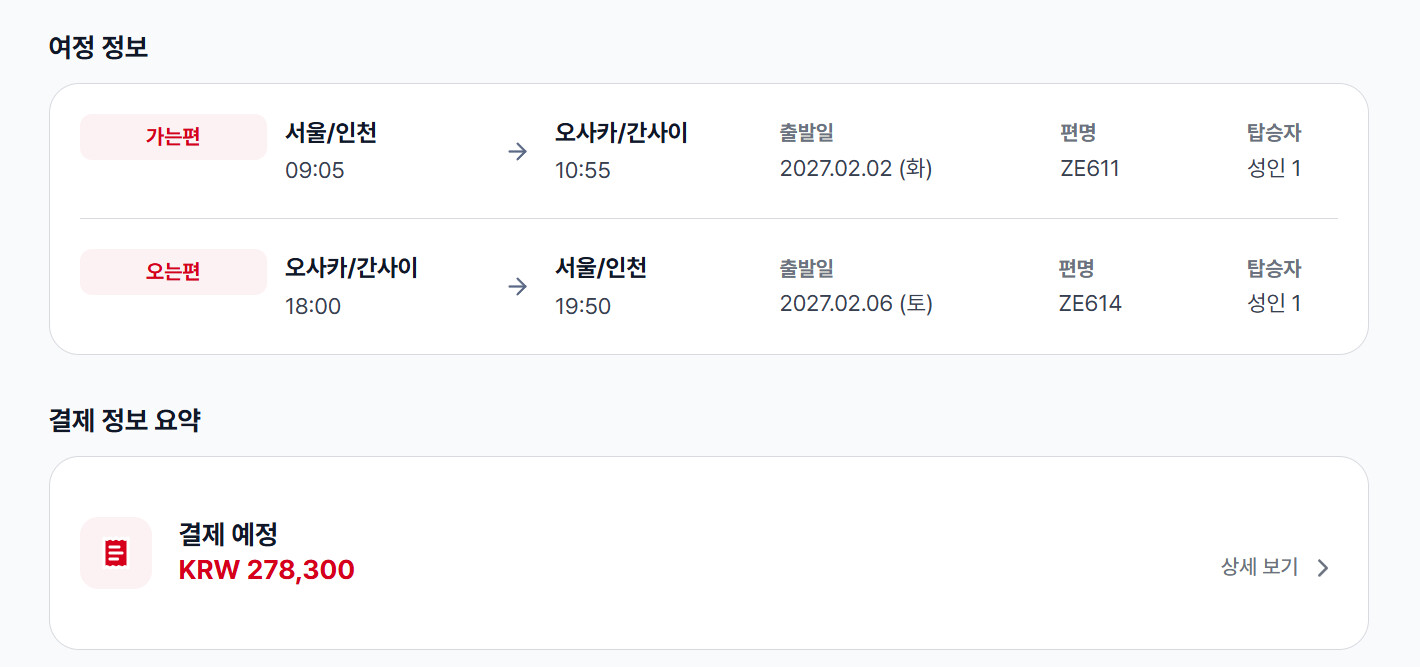Click 성인 1 passenger on the return flight
1420x667 pixels.
(x=1274, y=304)
